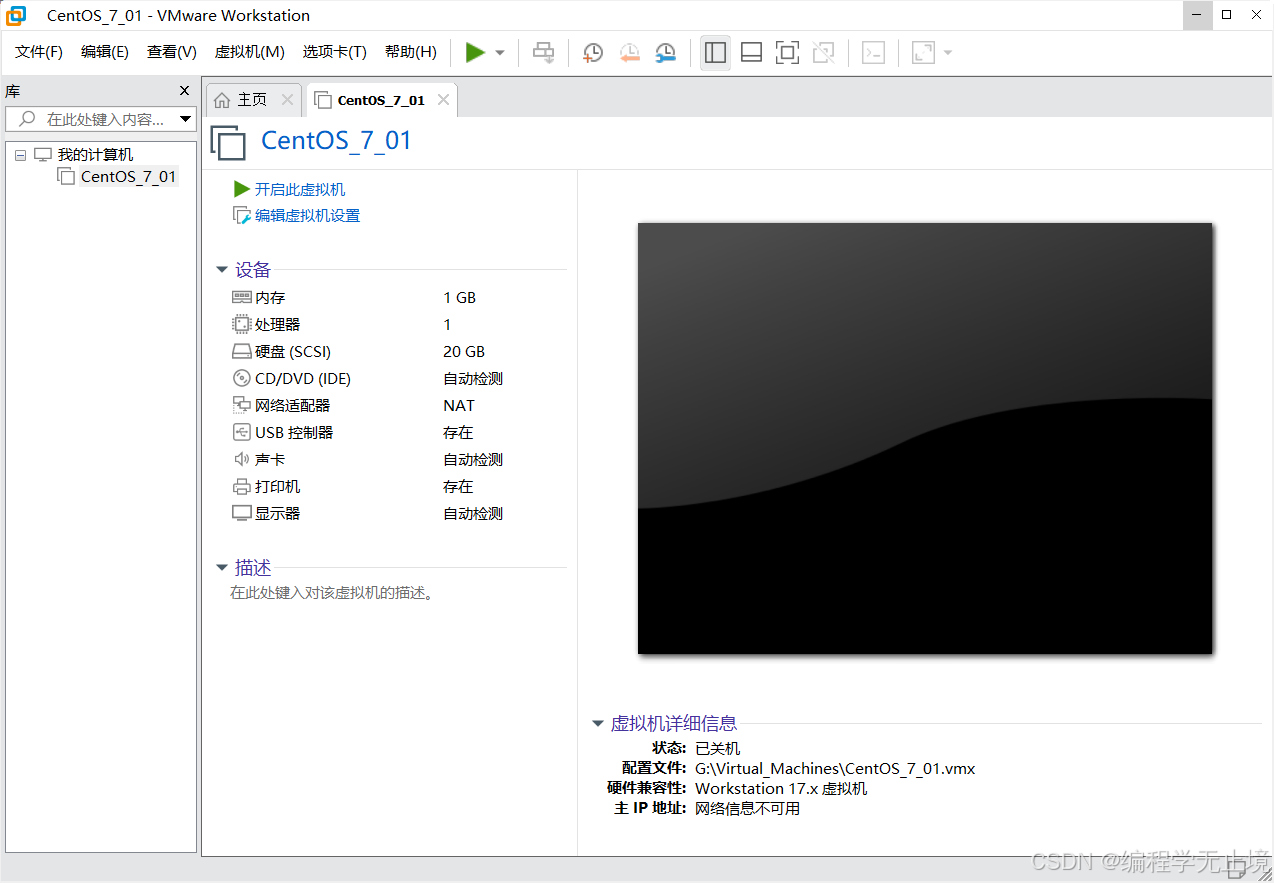Click the console view toolbar icon
The image size is (1274, 883).
click(x=873, y=53)
